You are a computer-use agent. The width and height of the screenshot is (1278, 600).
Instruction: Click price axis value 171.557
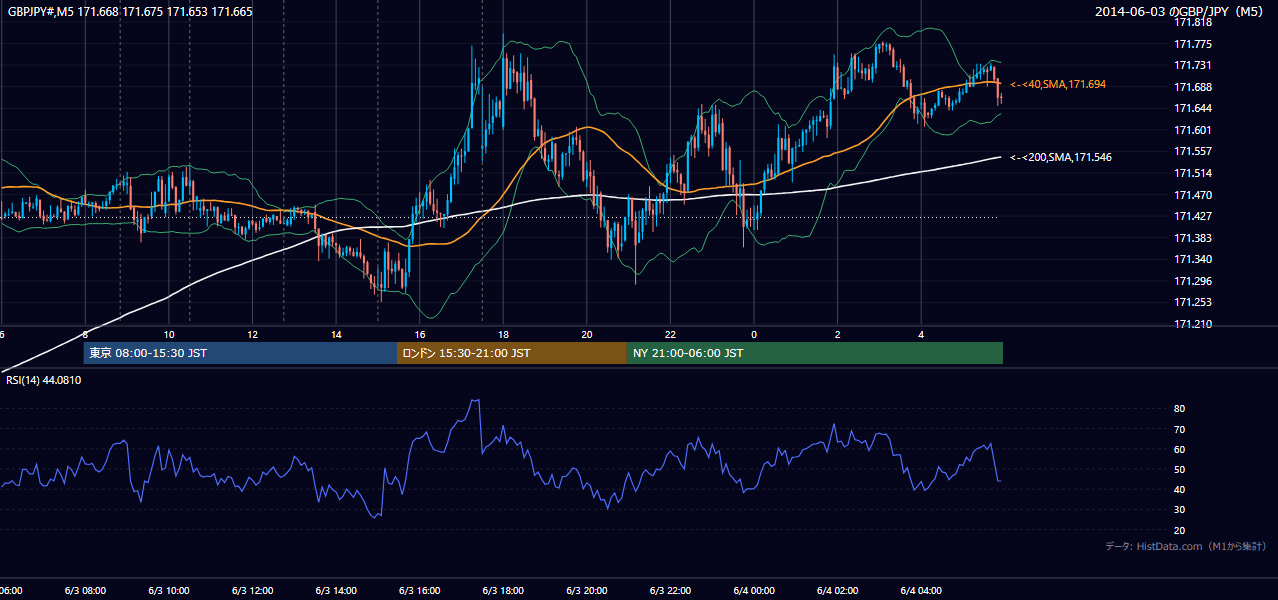(x=1192, y=151)
